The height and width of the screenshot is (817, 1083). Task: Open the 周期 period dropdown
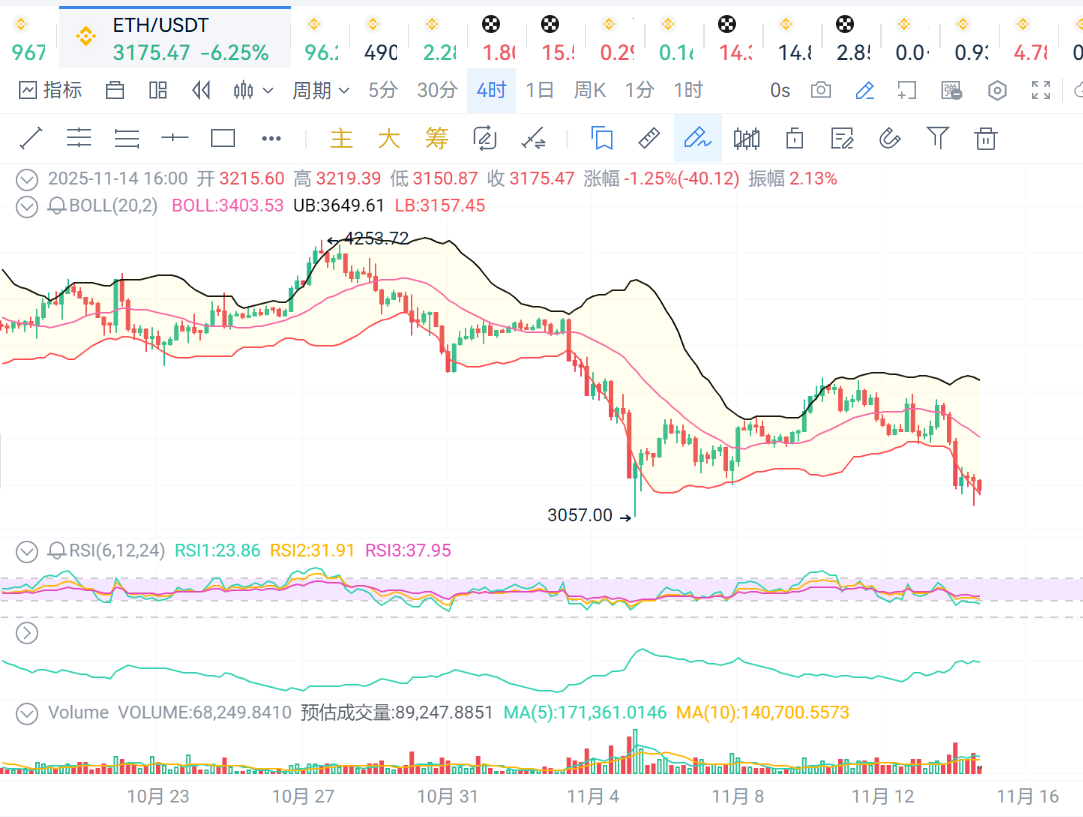pyautogui.click(x=320, y=90)
